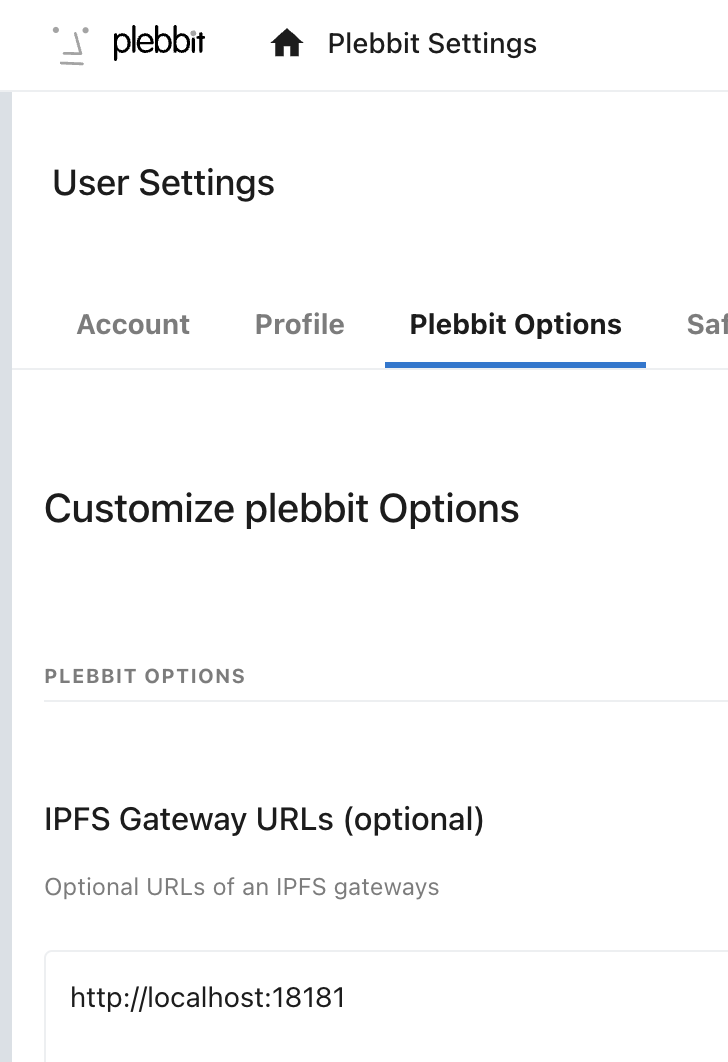Switch to the Account tab
Viewport: 728px width, 1062px height.
click(133, 325)
